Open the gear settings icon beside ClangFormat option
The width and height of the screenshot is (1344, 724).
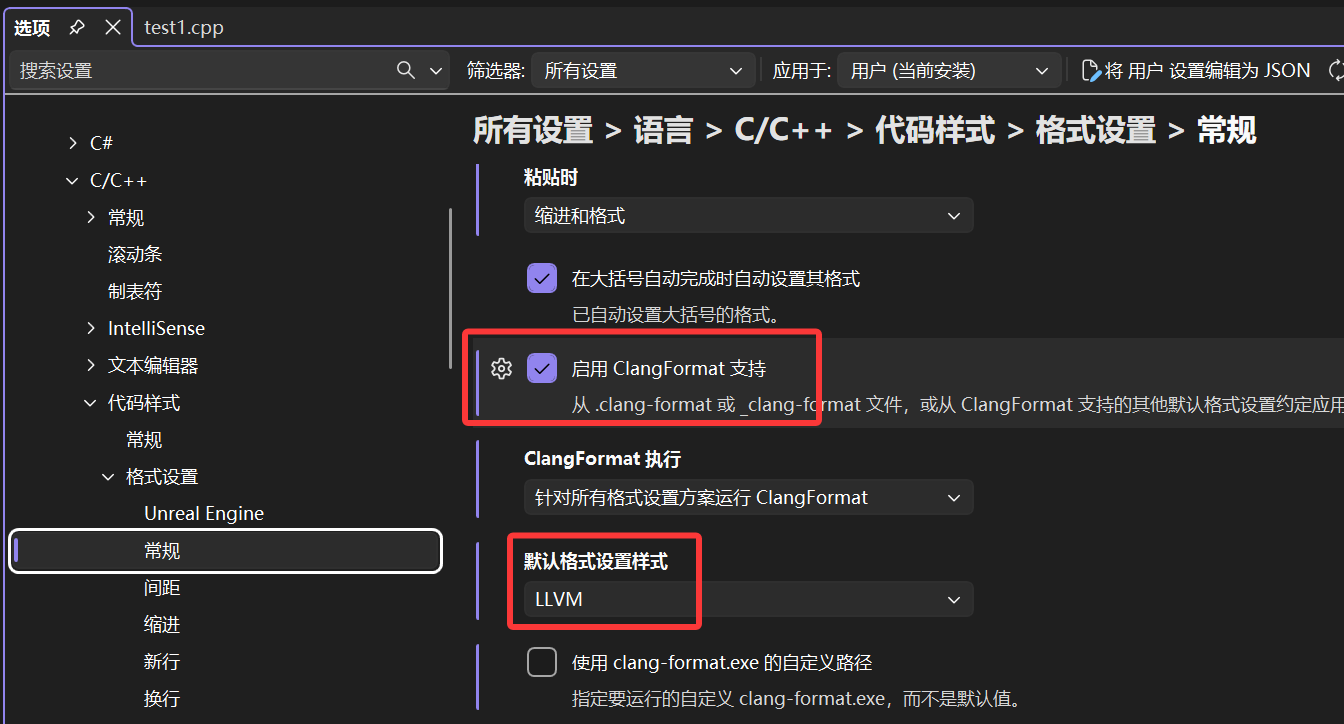click(x=501, y=368)
